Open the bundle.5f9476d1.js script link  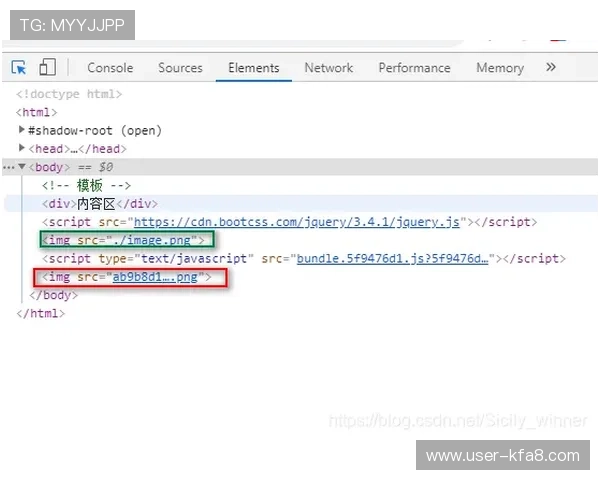[x=391, y=258]
